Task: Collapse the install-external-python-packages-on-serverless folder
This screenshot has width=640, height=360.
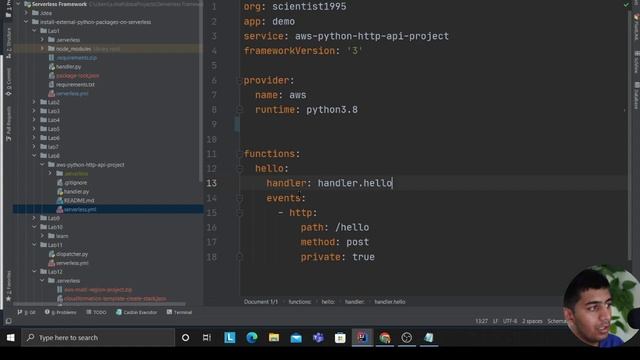Action: point(27,22)
